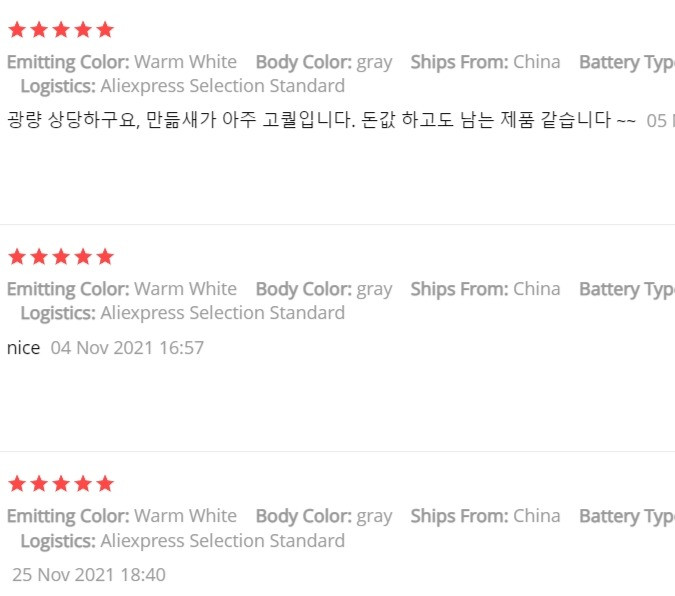
Task: Click "Aliexpress Selection Standard" in second review
Action: point(223,313)
